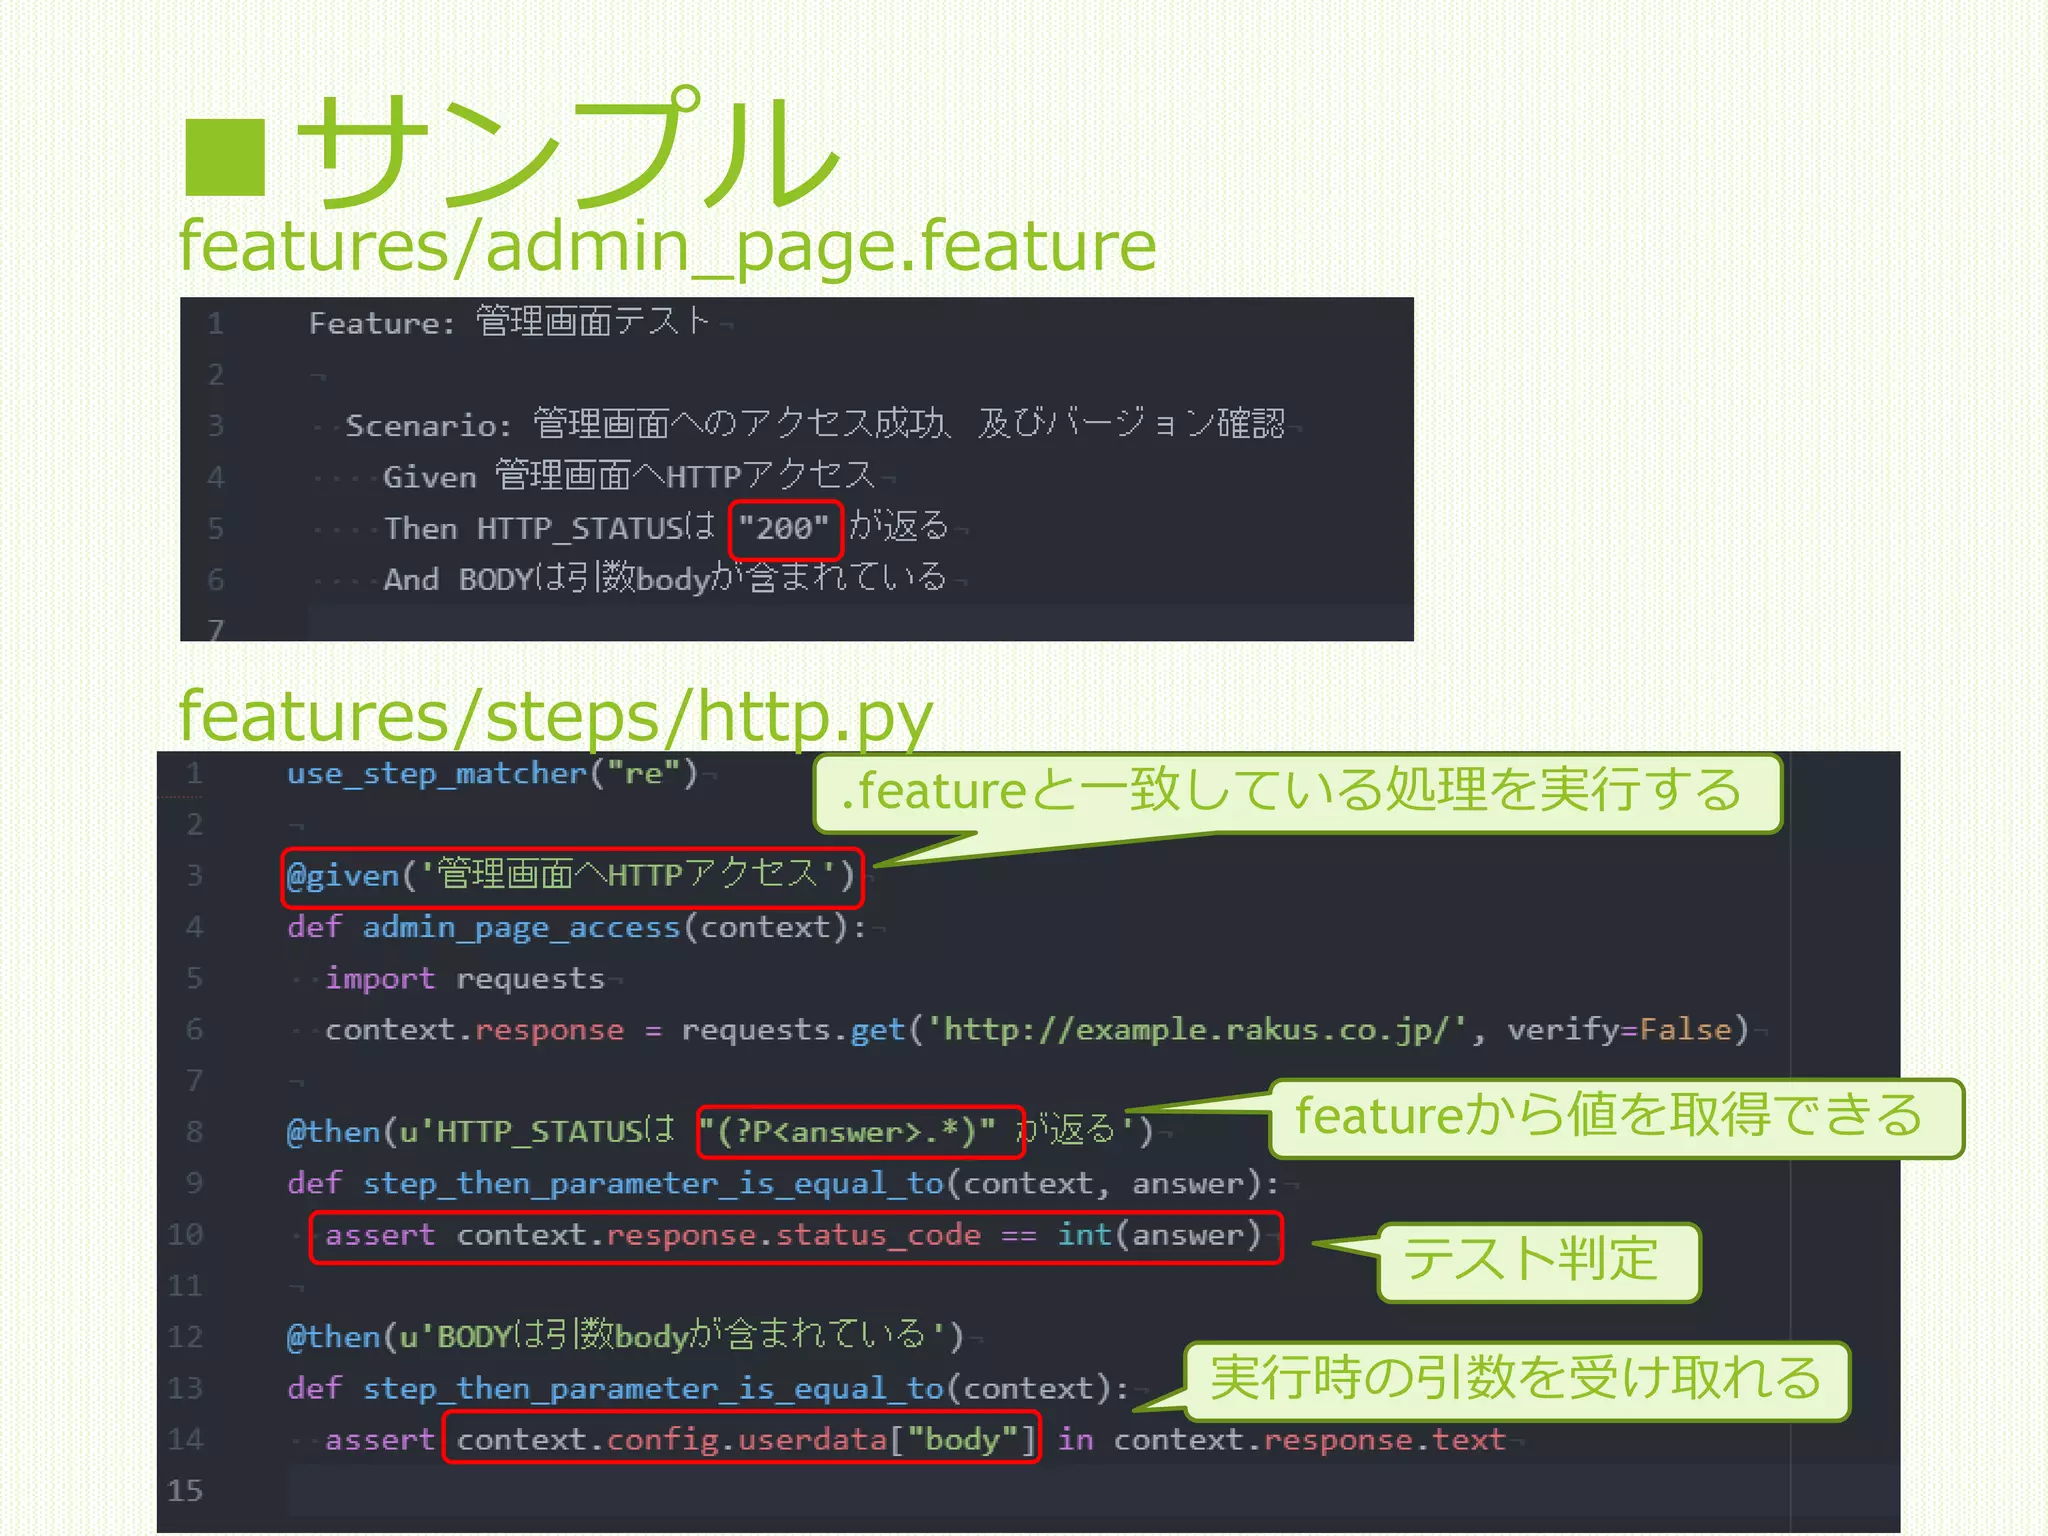The width and height of the screenshot is (2048, 1536).
Task: Click the 'And BODYは引数bodyが含まれている' step
Action: 665,578
